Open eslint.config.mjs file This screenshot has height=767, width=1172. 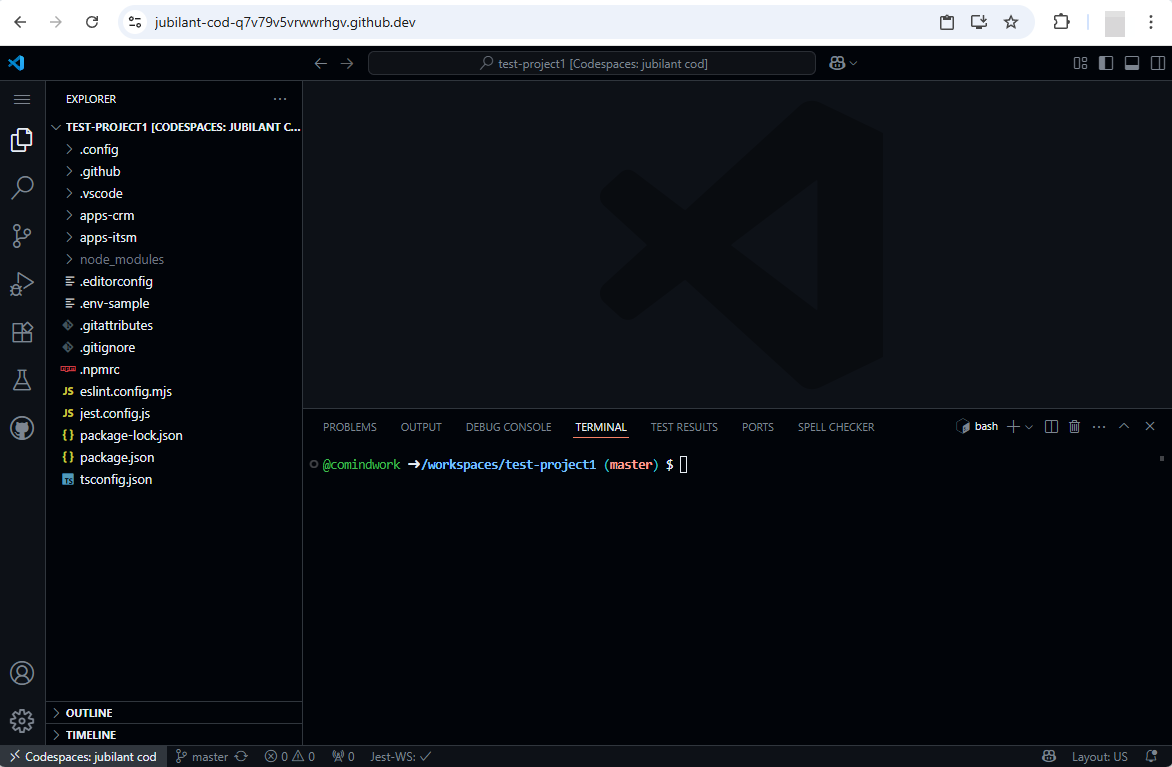(x=174, y=392)
